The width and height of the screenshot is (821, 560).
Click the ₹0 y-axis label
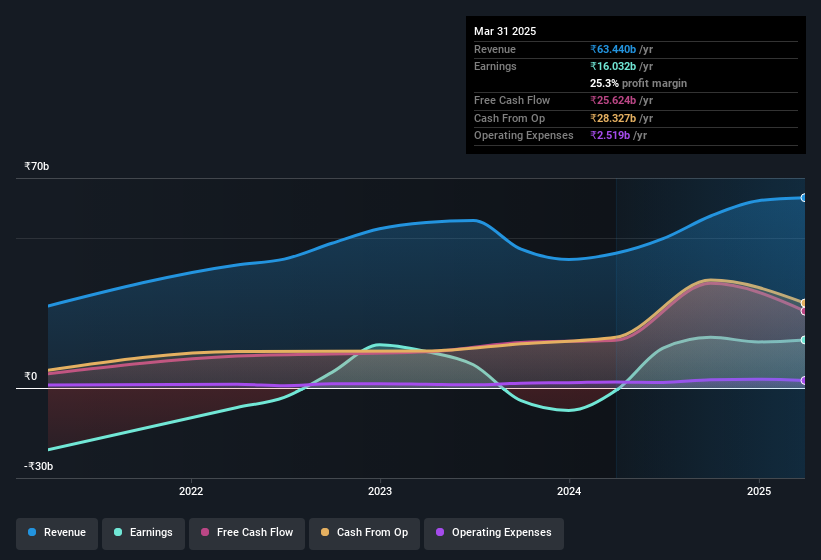(30, 376)
